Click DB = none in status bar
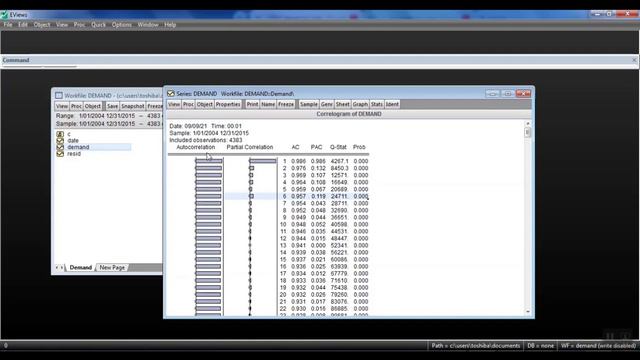 pos(540,346)
